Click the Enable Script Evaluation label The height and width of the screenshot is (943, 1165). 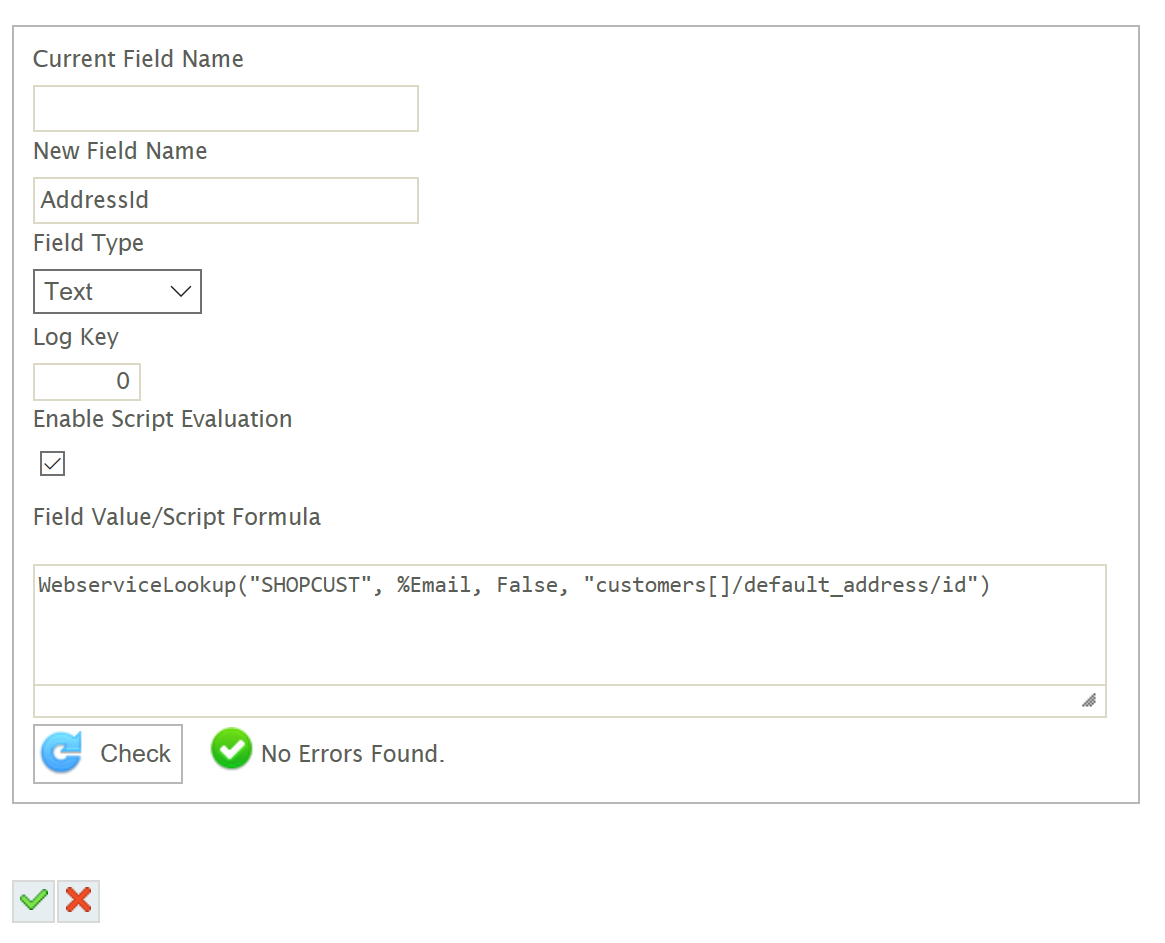pos(162,419)
